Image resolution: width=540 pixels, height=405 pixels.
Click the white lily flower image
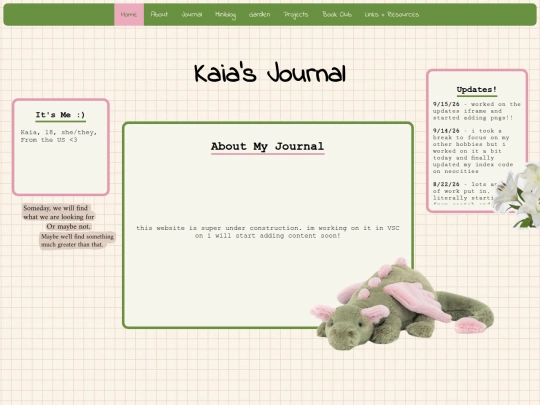[518, 195]
